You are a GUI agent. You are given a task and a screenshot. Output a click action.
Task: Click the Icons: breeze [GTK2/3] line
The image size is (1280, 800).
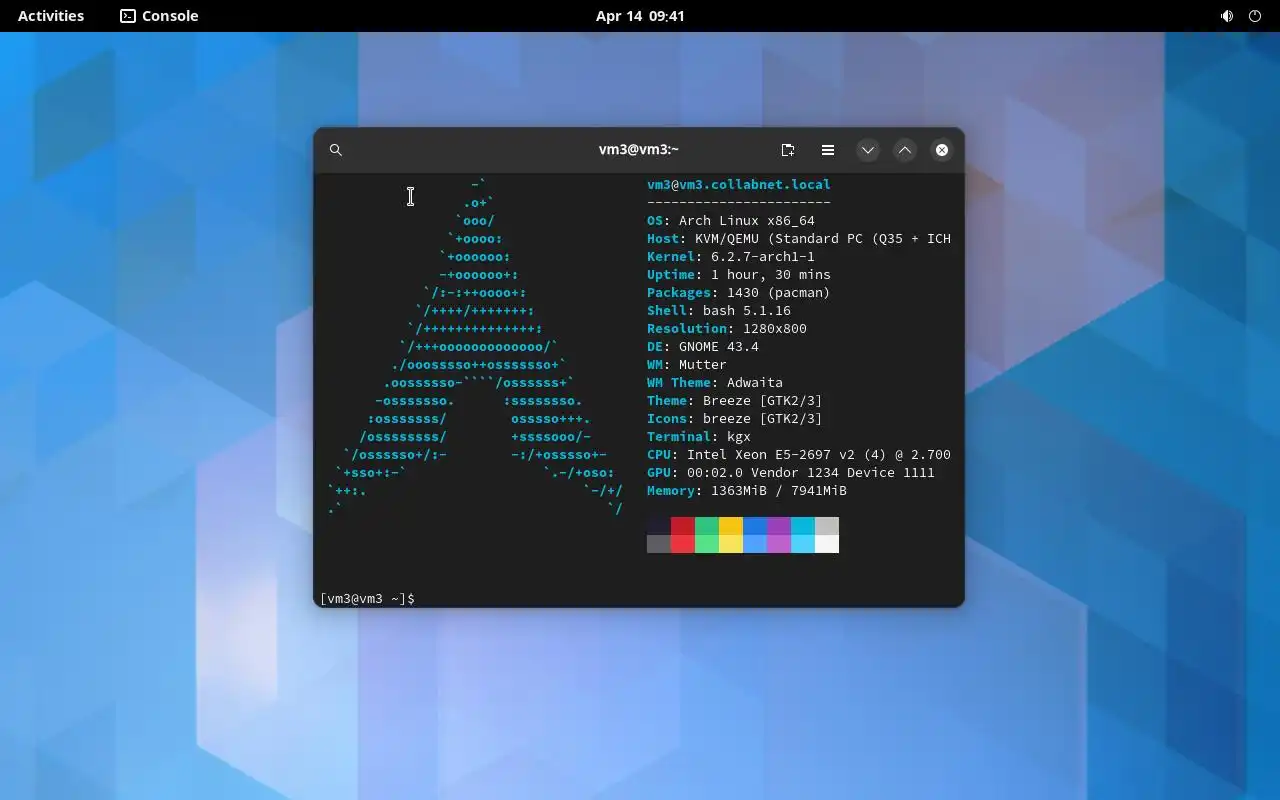point(735,419)
